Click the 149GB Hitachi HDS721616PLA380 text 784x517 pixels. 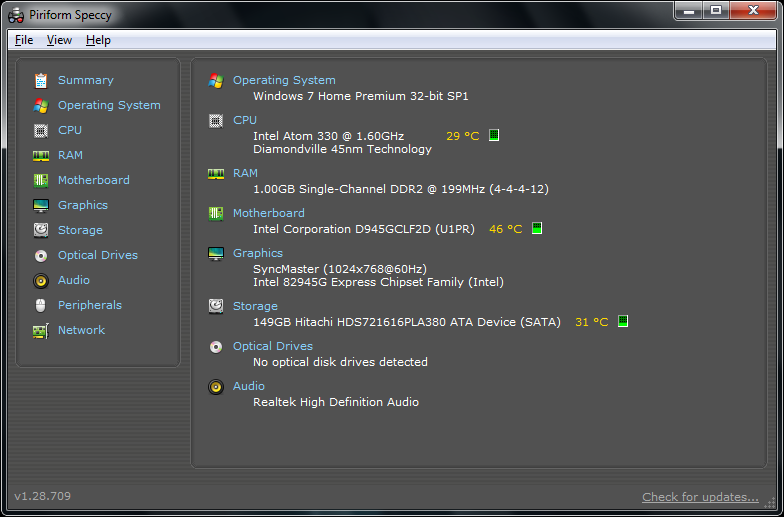coord(407,322)
